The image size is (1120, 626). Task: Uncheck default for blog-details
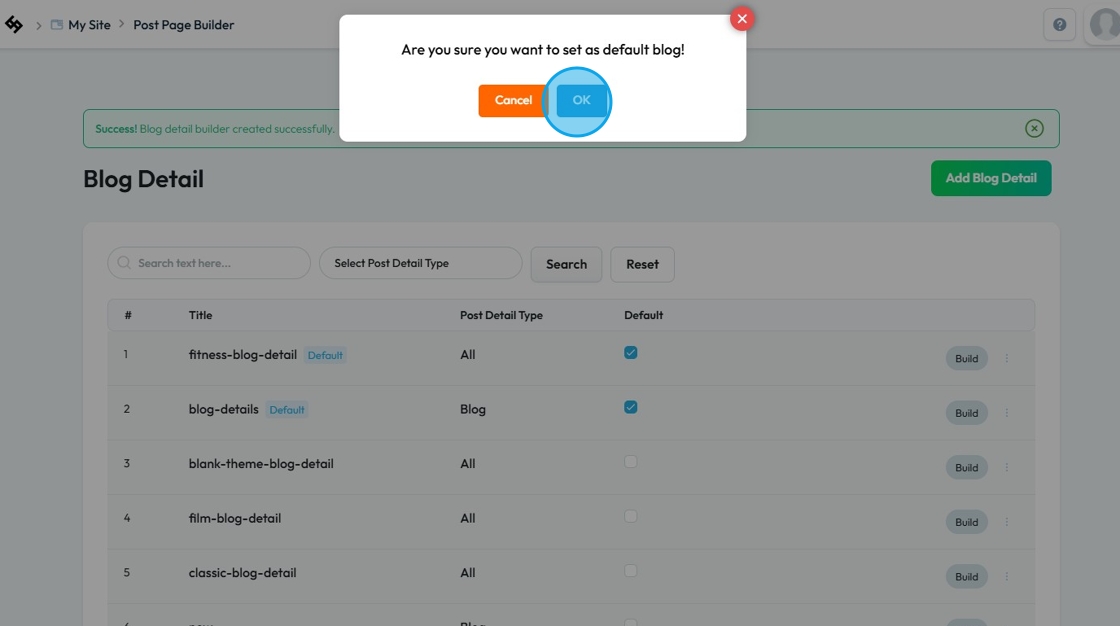point(630,407)
